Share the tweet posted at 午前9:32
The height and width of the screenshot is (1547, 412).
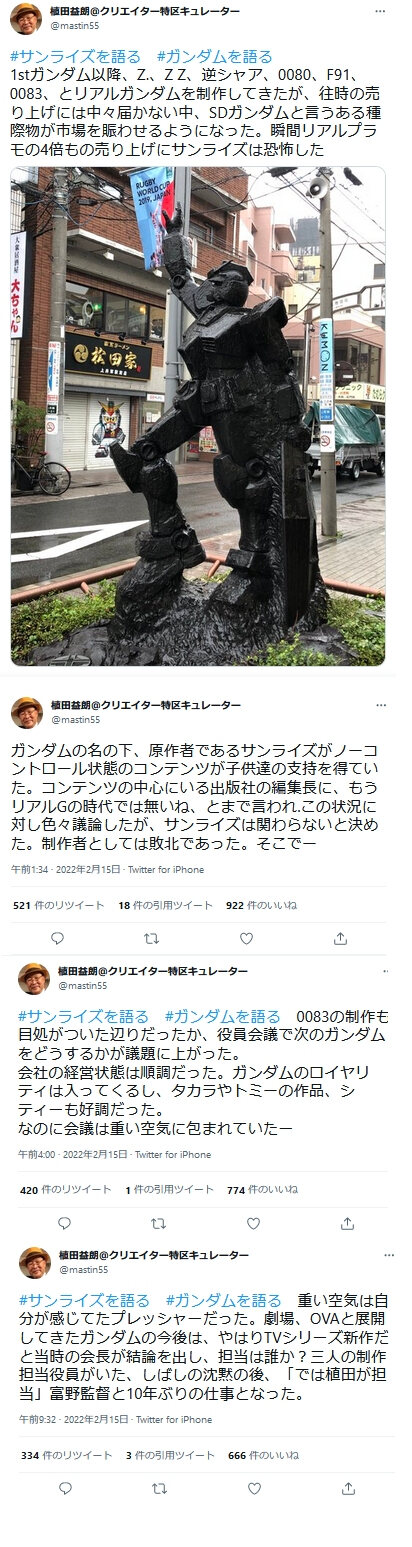(347, 1487)
